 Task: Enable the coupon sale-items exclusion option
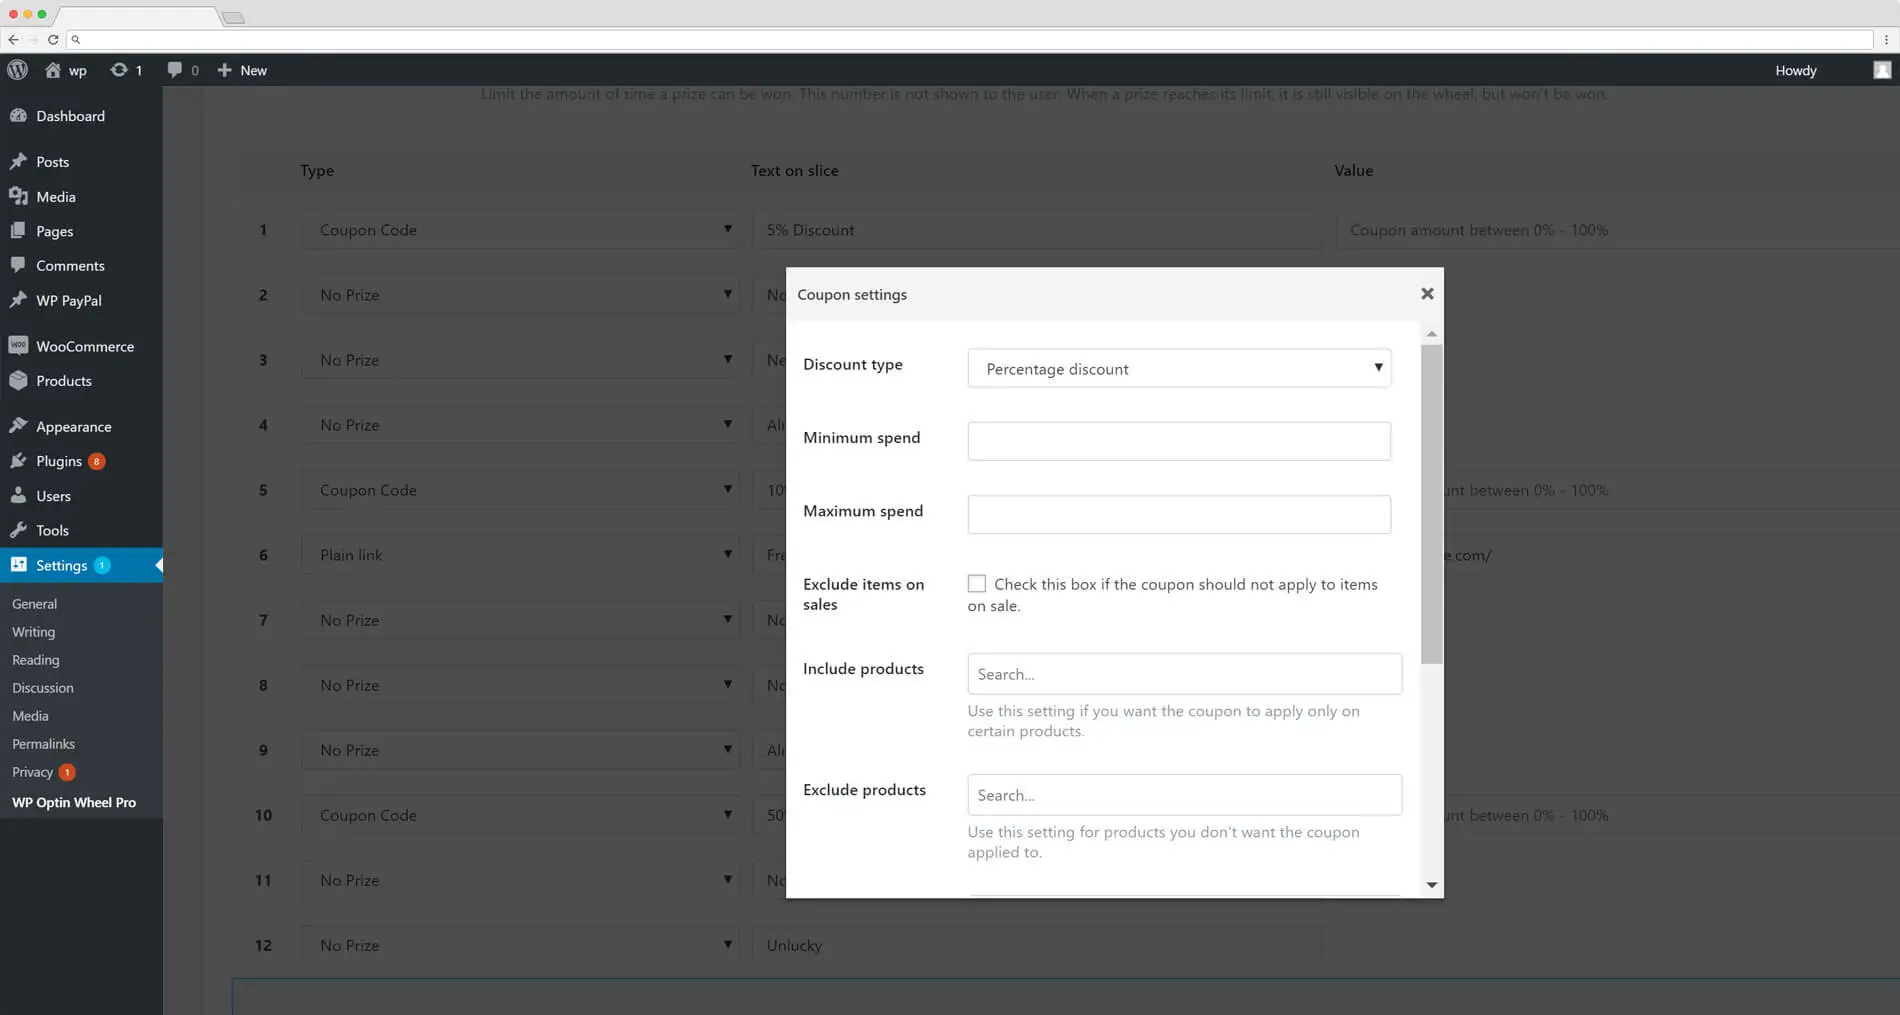pyautogui.click(x=977, y=583)
